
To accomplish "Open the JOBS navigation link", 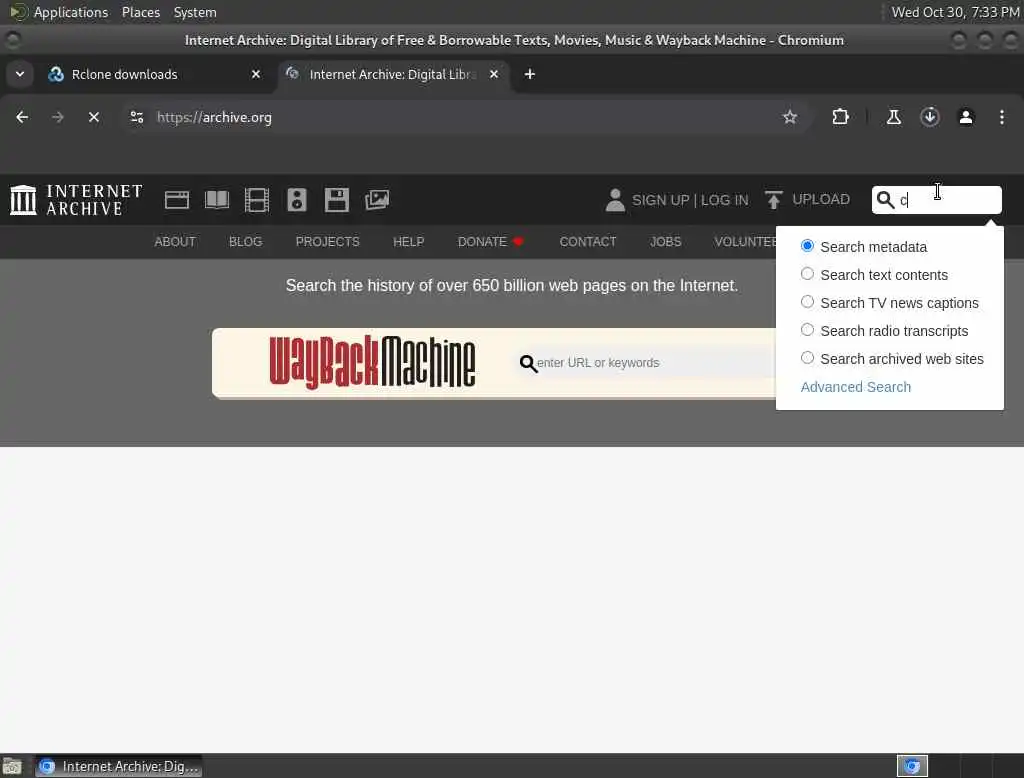I will [x=665, y=242].
